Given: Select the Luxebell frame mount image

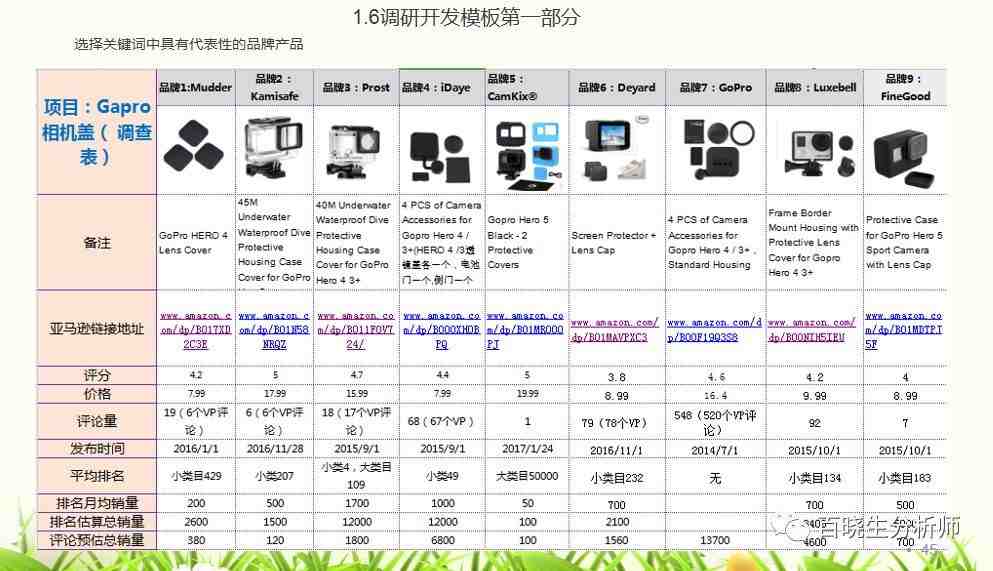Looking at the screenshot, I should point(819,154).
